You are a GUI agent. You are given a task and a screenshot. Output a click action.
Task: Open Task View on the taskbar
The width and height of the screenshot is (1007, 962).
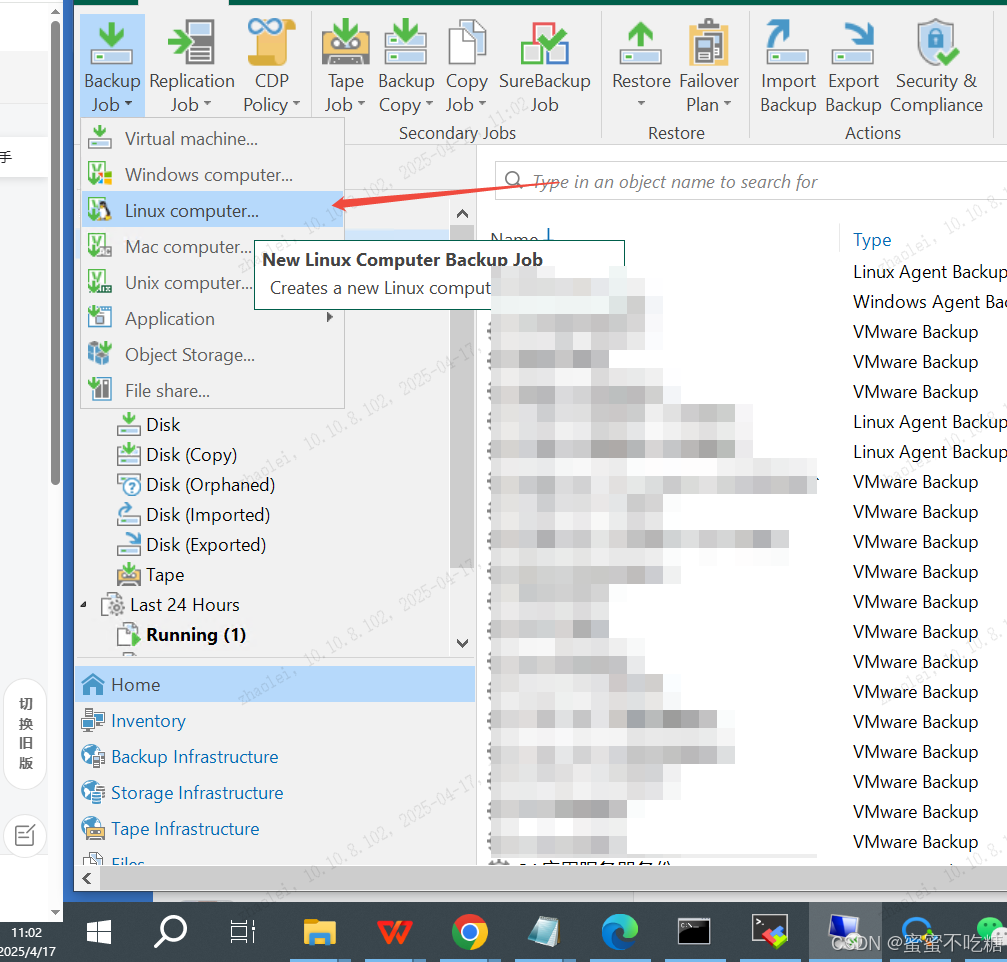pos(243,932)
